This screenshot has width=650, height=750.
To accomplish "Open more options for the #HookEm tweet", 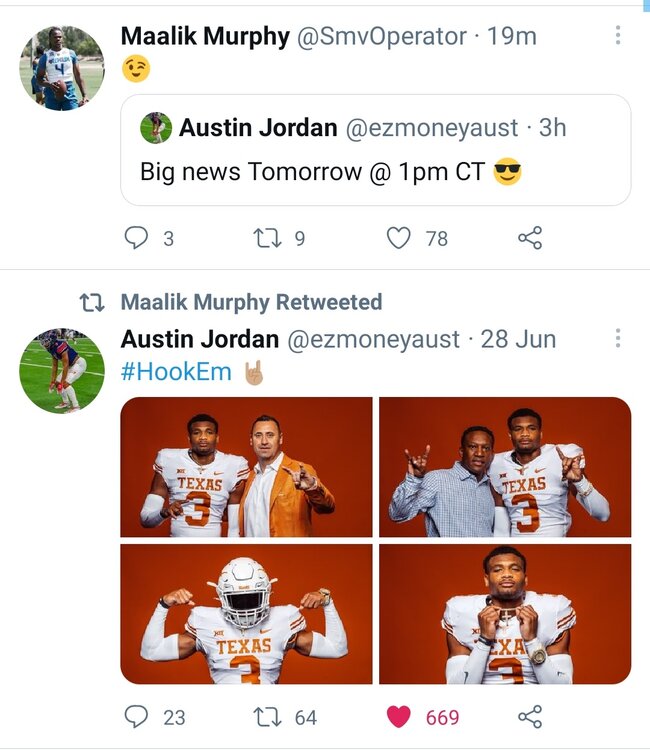I will [x=618, y=339].
